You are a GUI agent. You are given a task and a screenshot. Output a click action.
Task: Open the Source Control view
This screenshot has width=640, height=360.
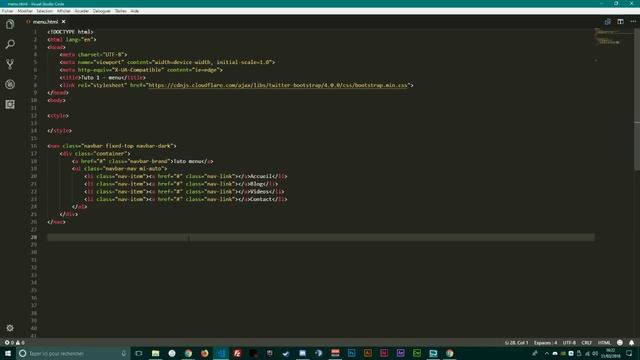[10, 64]
